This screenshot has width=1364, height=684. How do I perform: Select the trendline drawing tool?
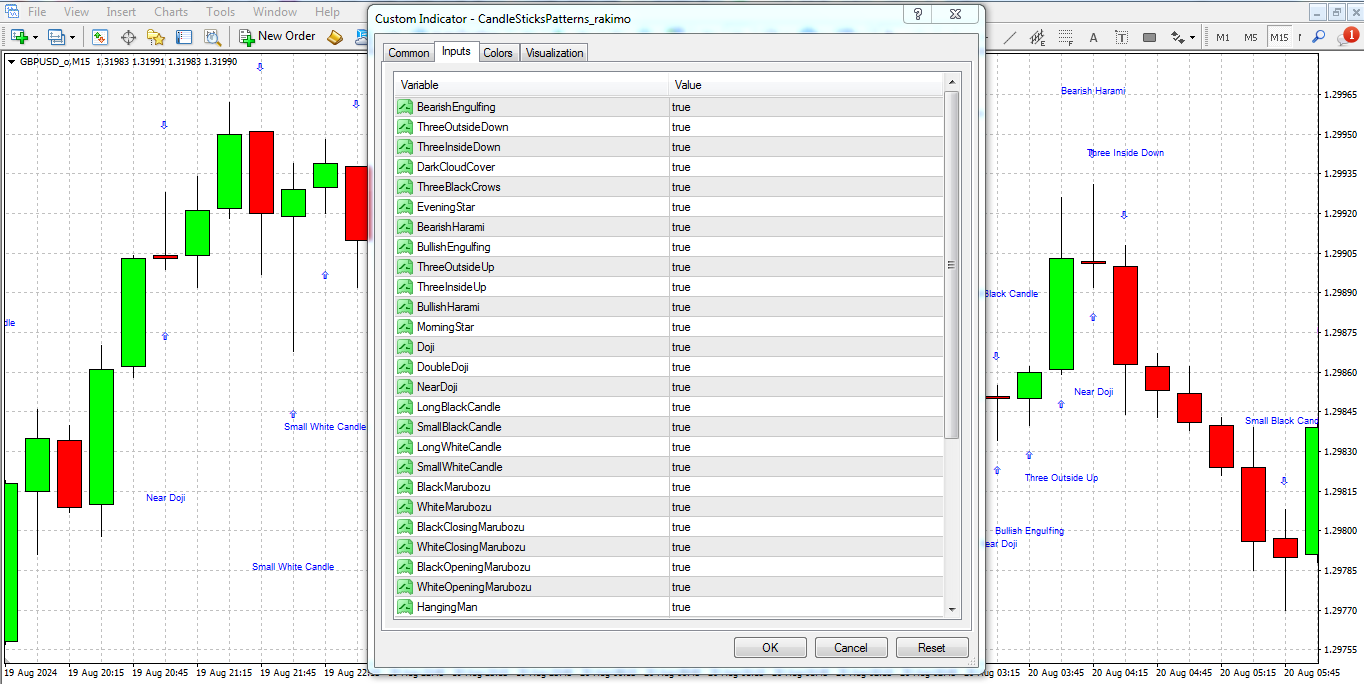[x=1010, y=37]
